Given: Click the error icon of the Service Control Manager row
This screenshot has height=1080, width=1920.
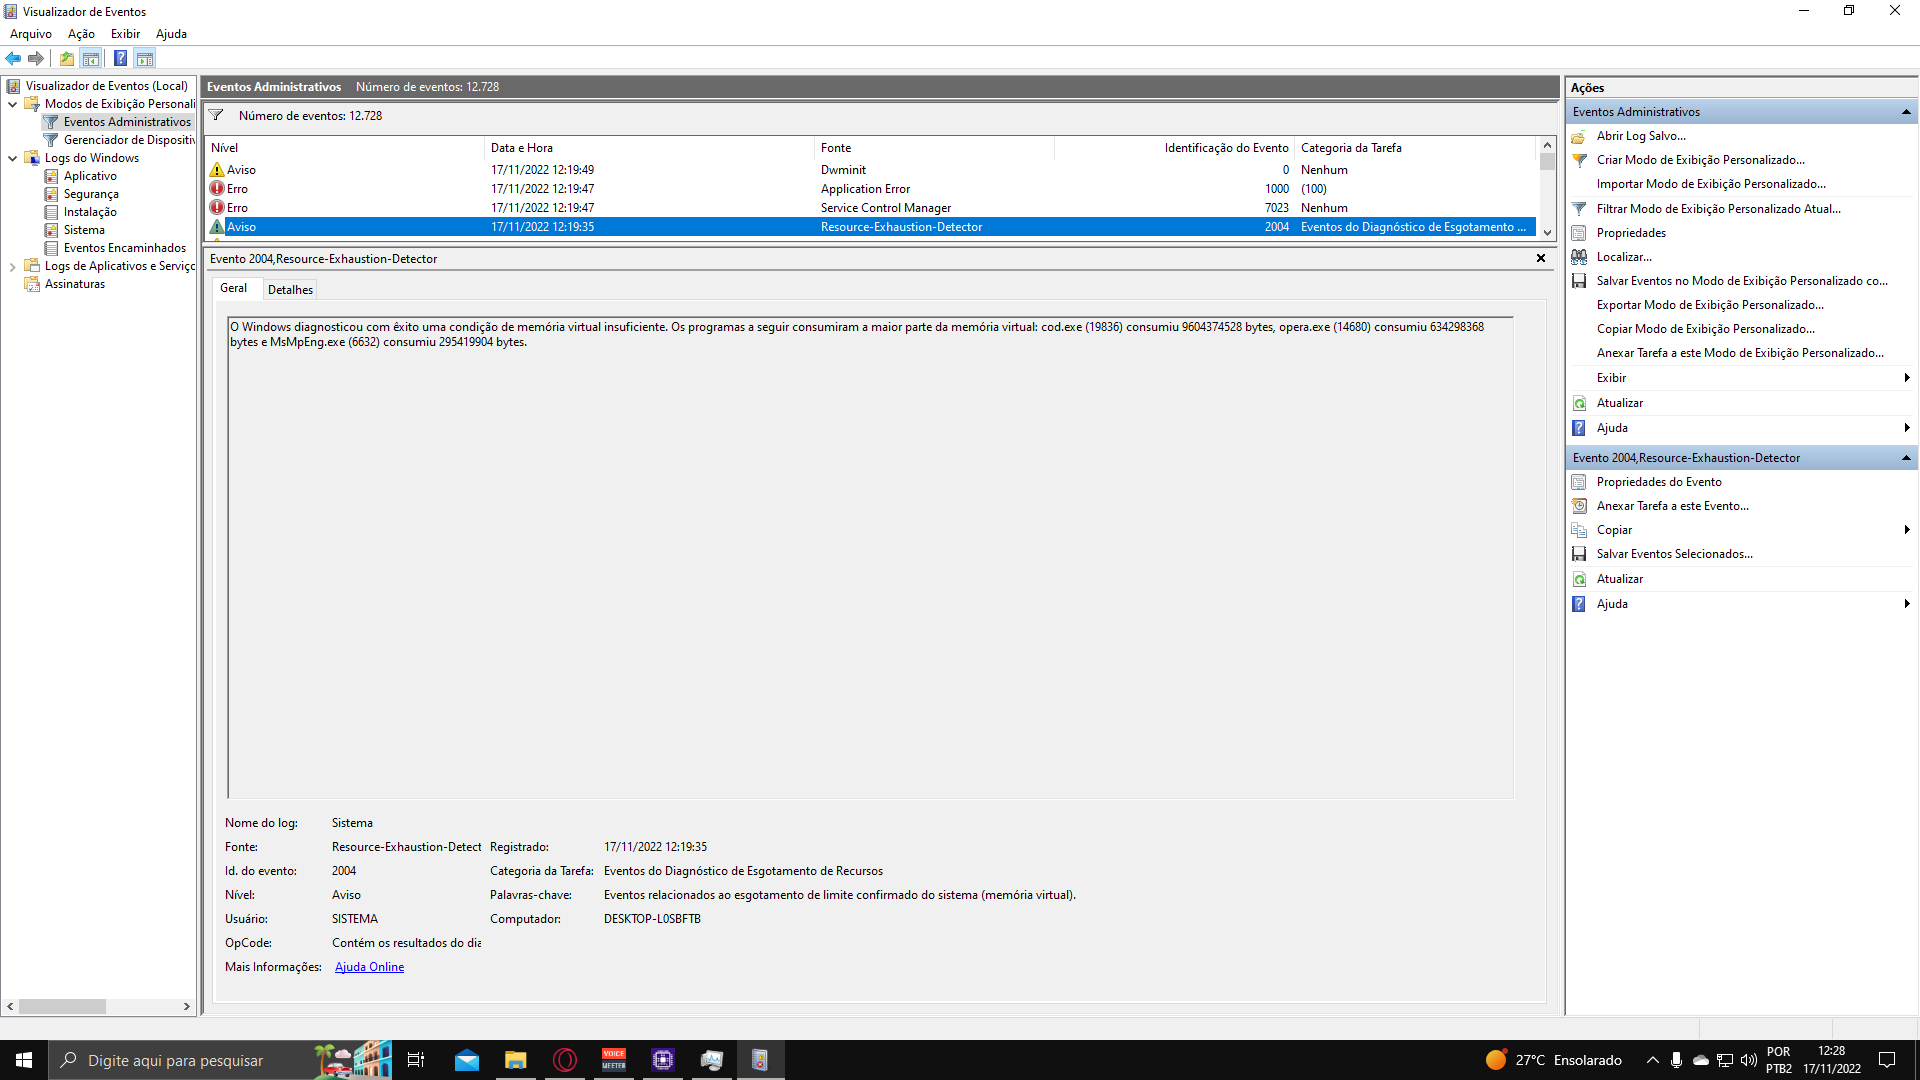Looking at the screenshot, I should 217,208.
